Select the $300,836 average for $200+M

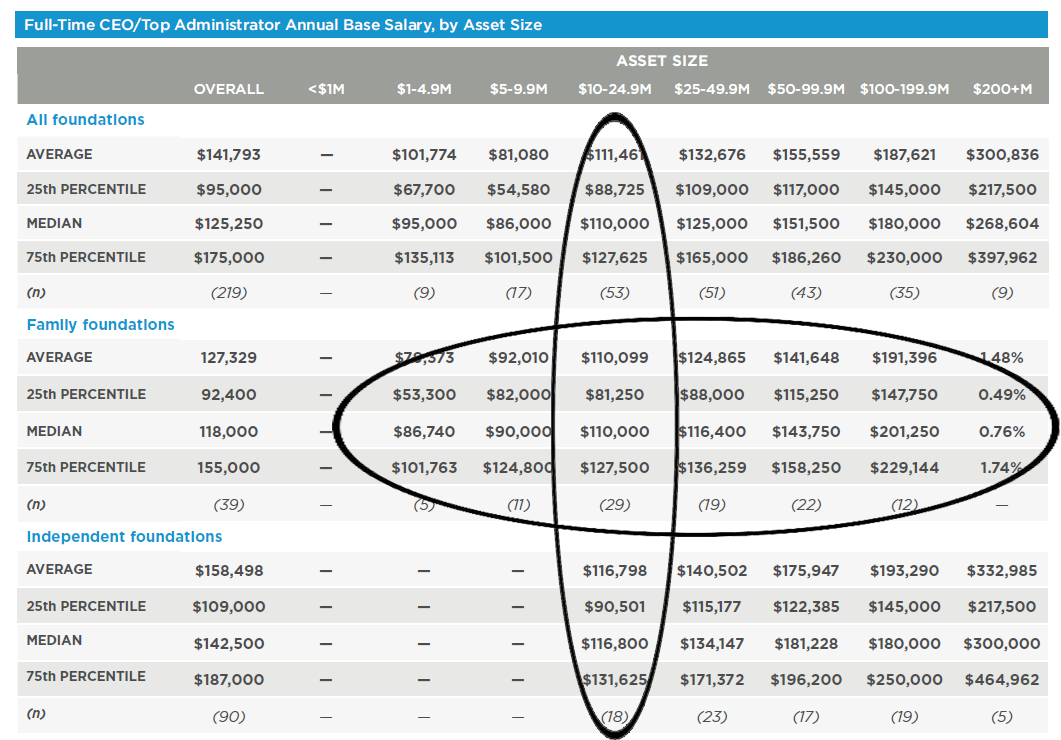tap(1003, 154)
